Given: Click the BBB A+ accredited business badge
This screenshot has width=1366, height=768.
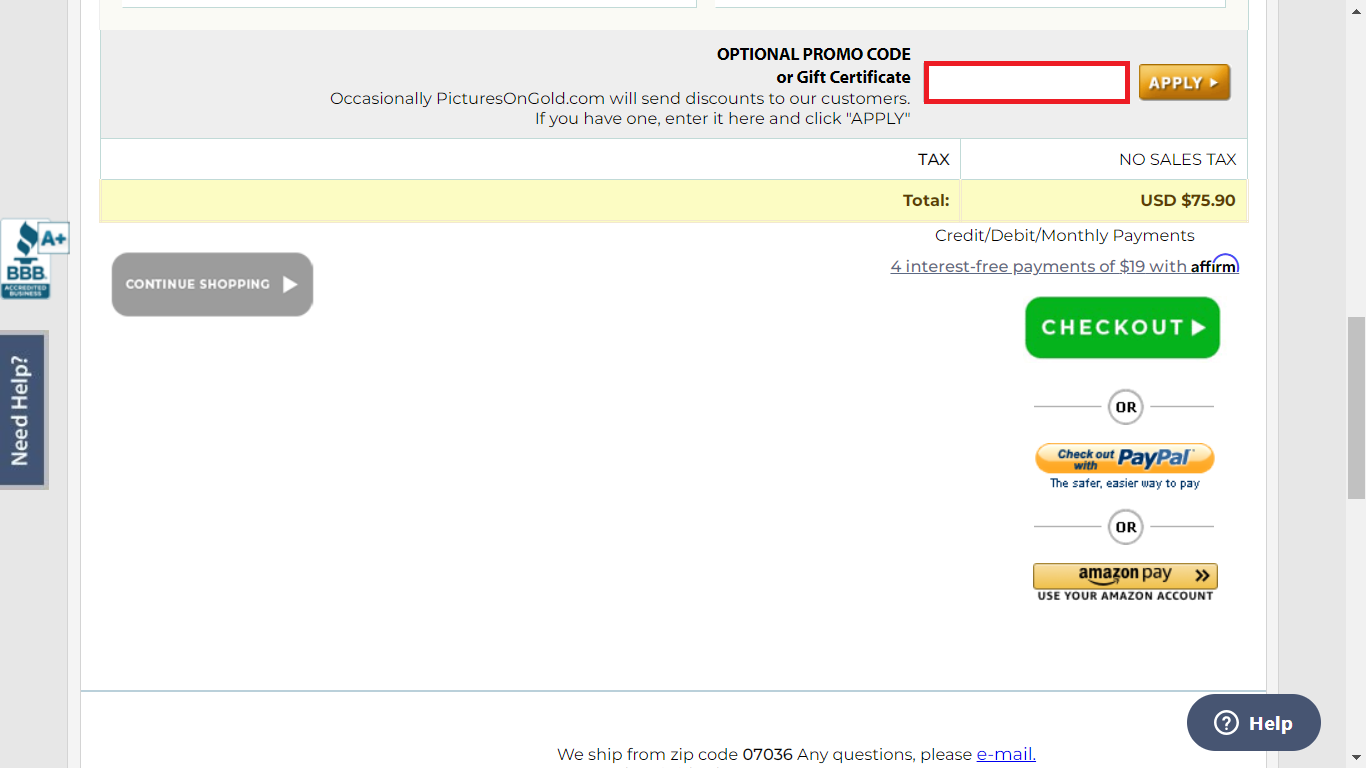Looking at the screenshot, I should click(34, 258).
